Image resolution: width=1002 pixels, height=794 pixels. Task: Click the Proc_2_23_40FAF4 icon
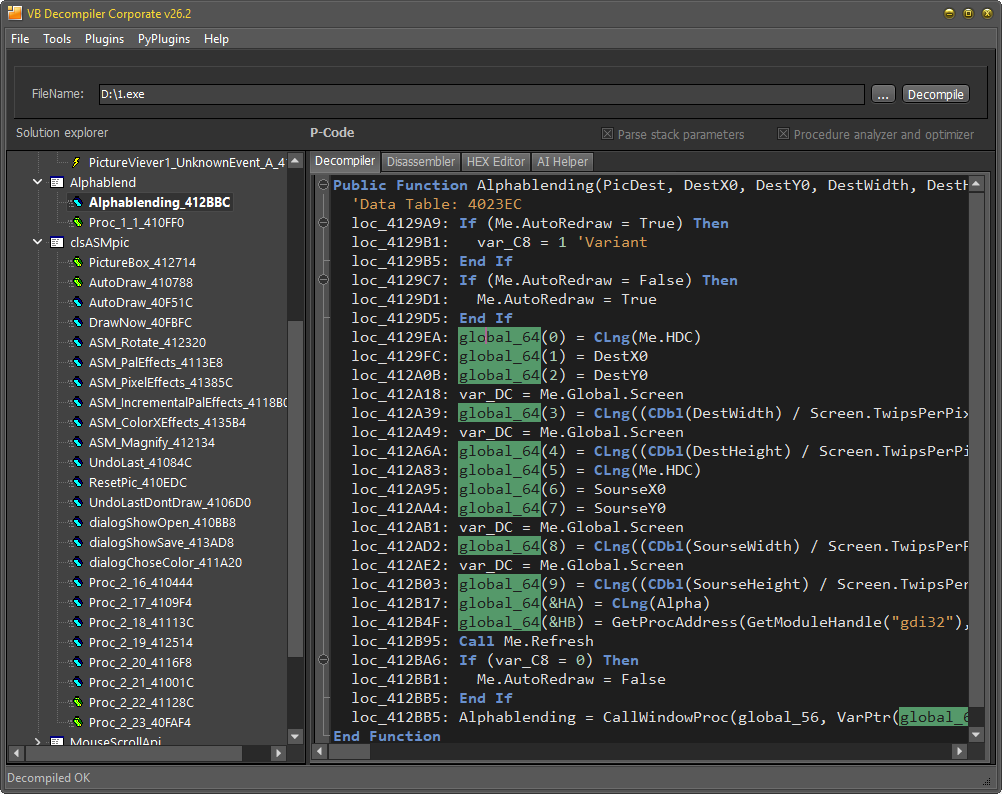coord(77,722)
